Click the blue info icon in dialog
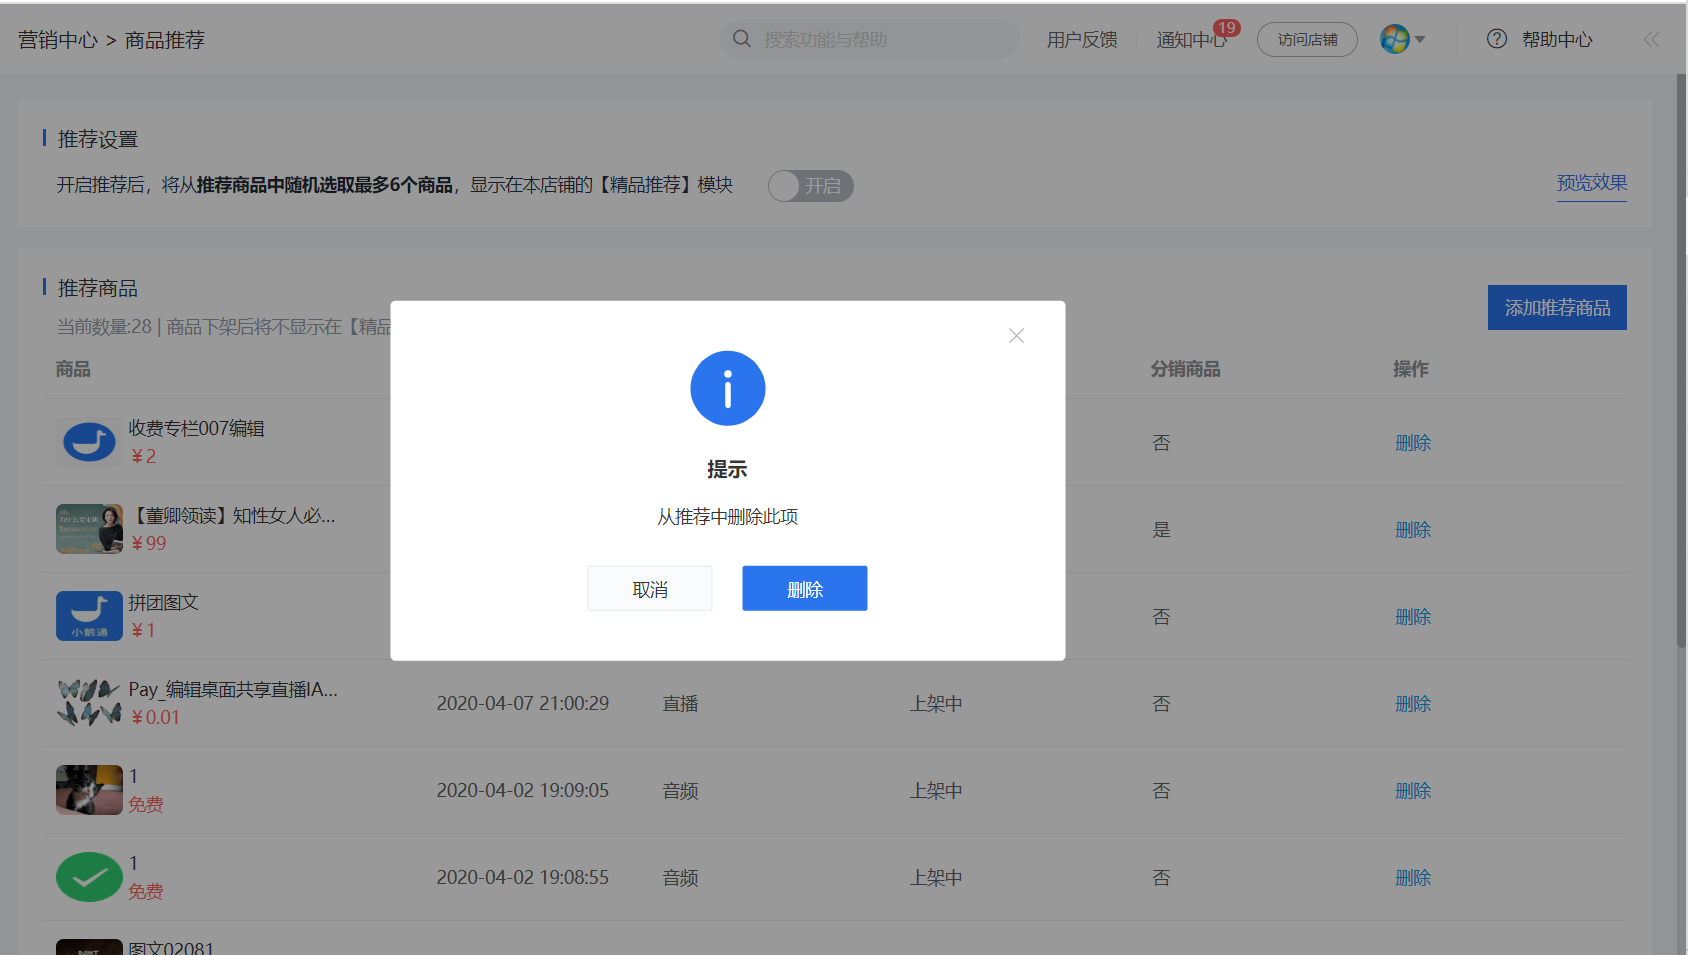This screenshot has height=955, width=1688. point(728,388)
